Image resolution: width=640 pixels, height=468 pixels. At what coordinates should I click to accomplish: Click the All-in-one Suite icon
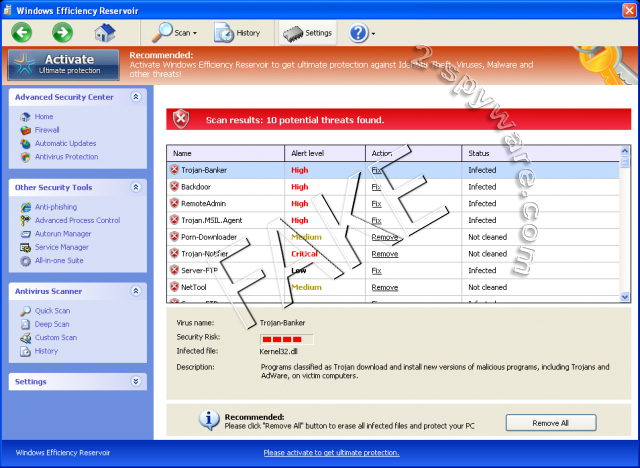coord(25,261)
